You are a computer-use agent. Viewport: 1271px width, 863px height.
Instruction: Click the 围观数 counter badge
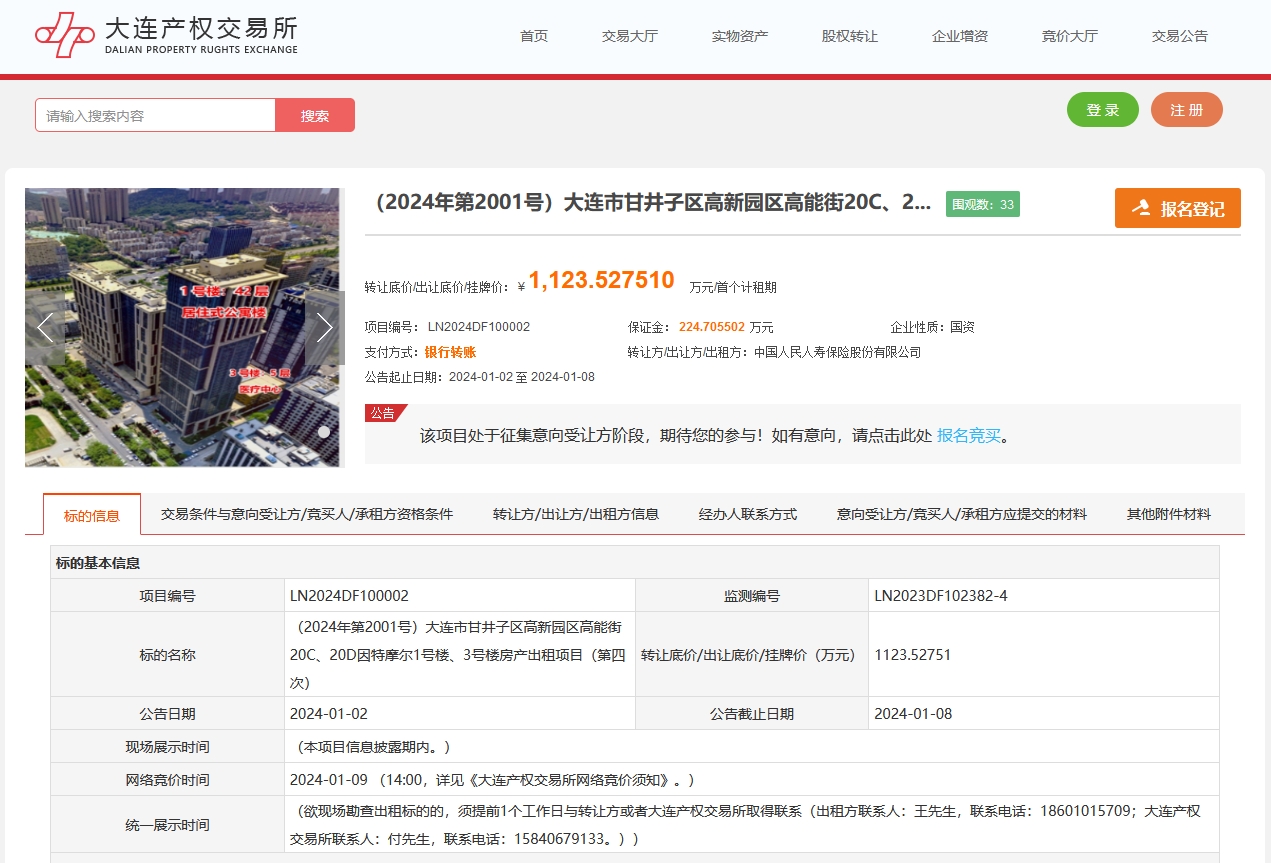tap(982, 204)
